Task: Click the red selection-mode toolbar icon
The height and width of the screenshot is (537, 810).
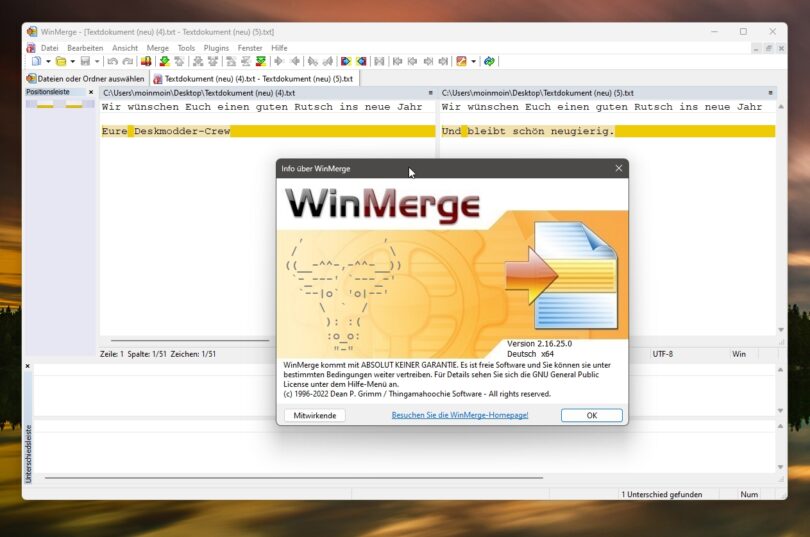Action: [x=146, y=62]
